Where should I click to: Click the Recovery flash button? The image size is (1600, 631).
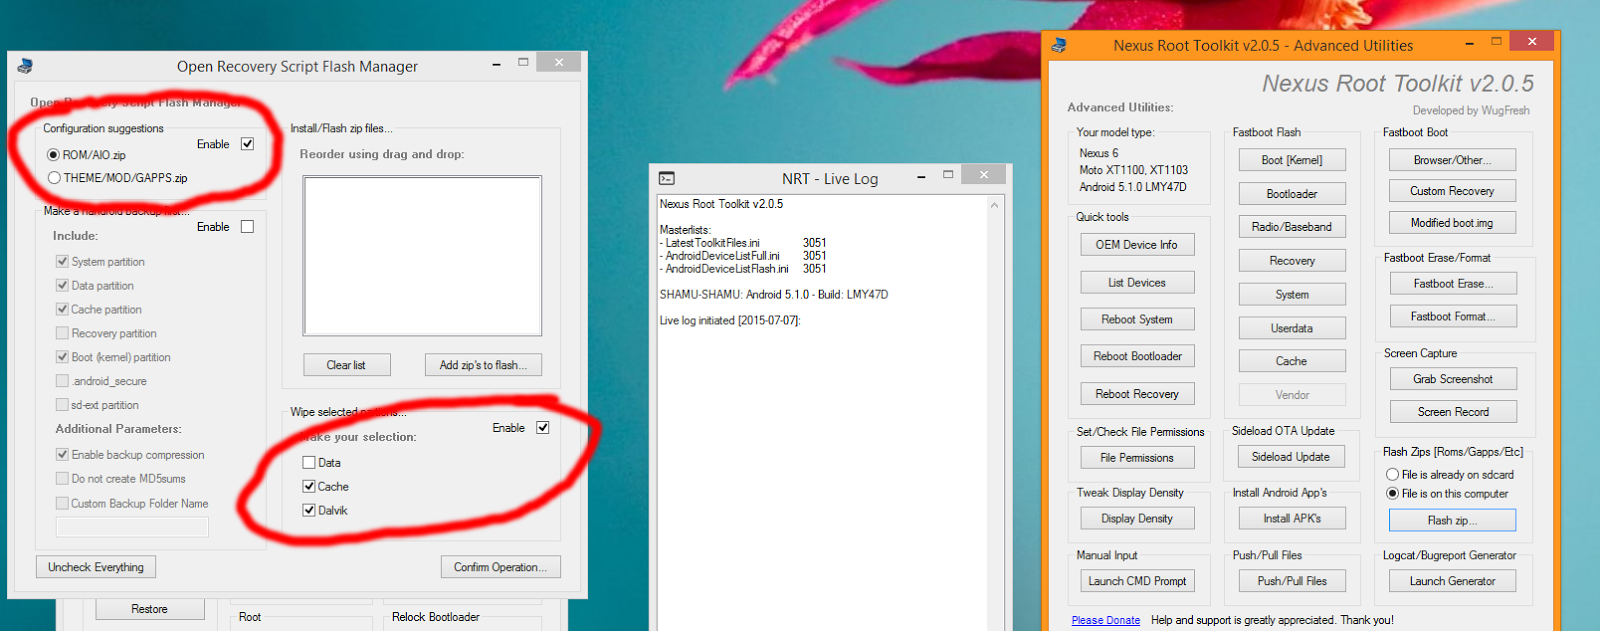click(x=1292, y=261)
